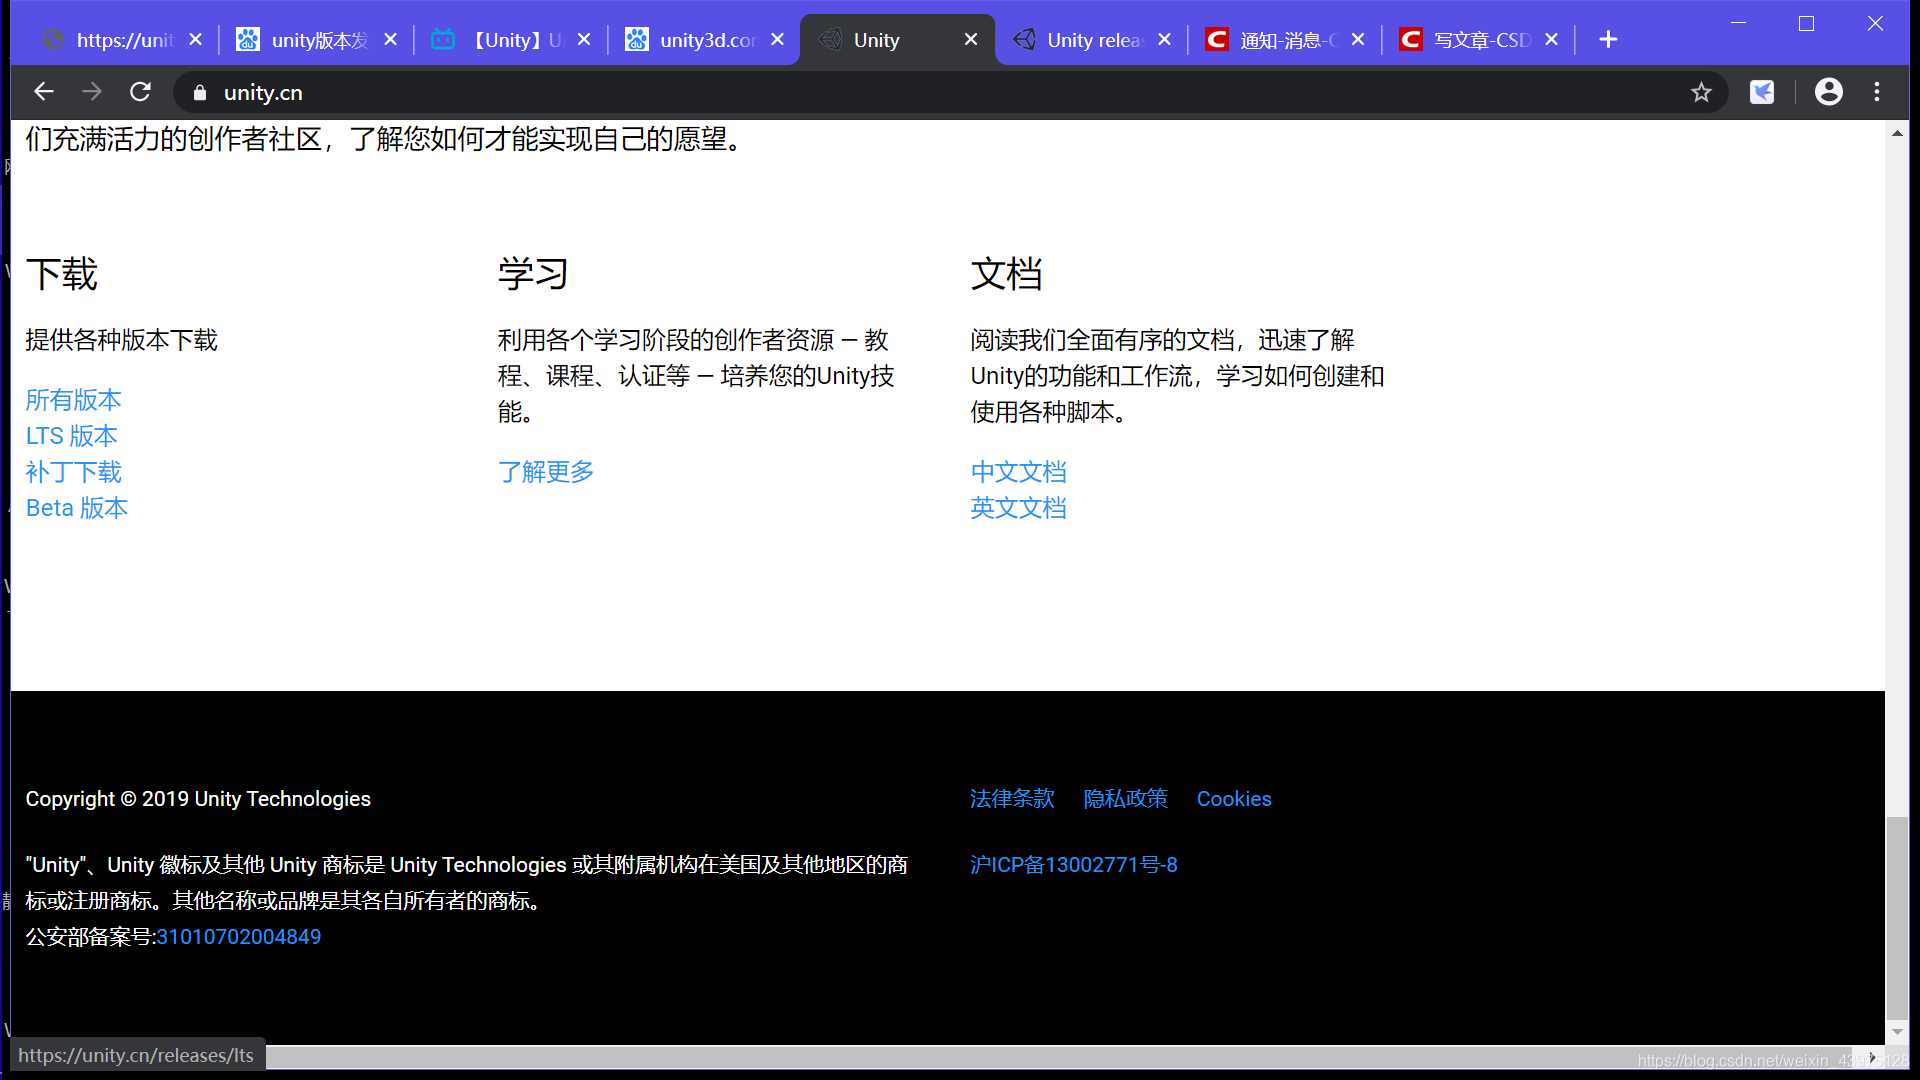Close the Unity release tab
Screen dimensions: 1920x1080
(x=1164, y=39)
